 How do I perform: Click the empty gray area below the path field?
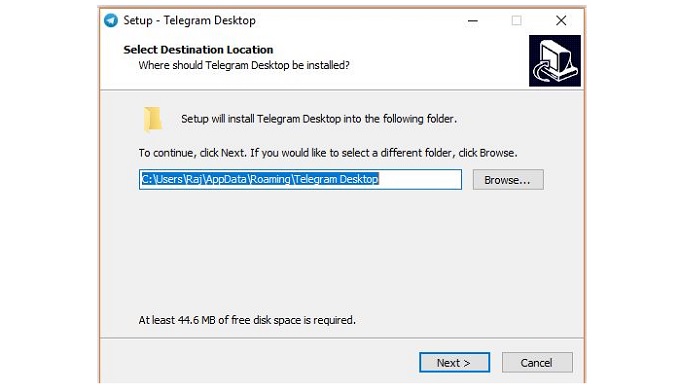point(342,252)
